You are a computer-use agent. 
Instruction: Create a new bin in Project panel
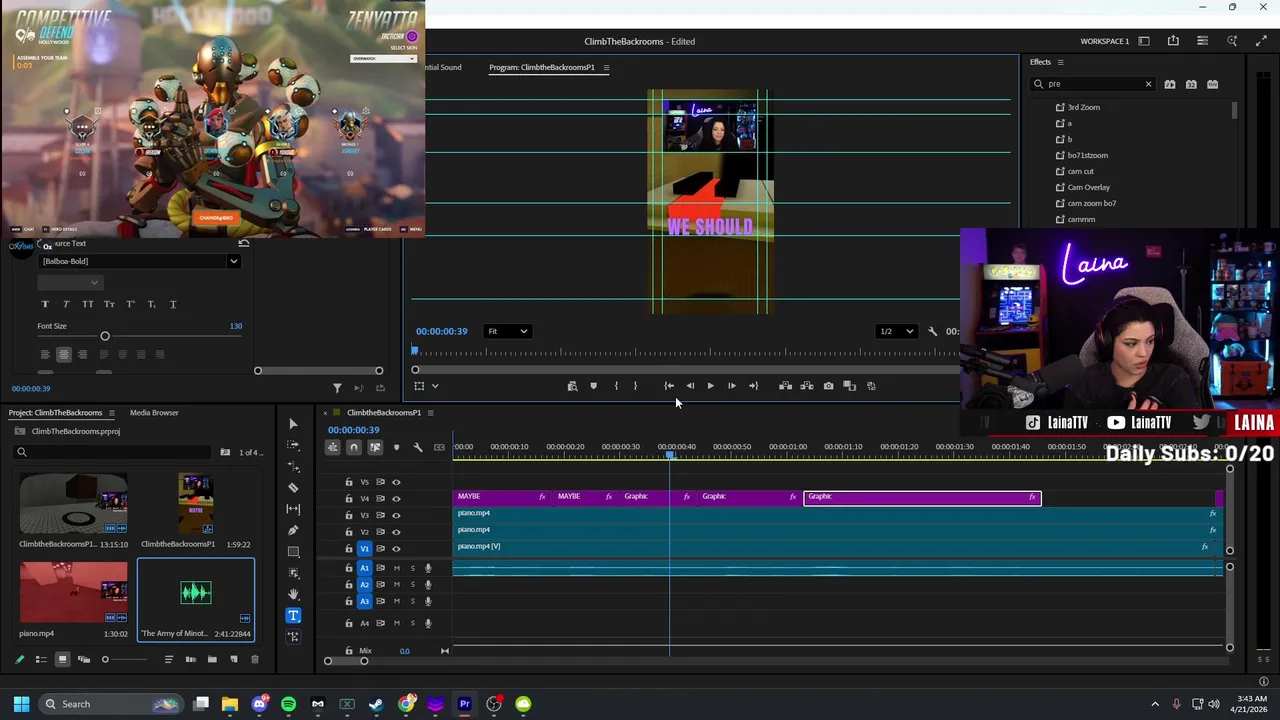coord(212,659)
